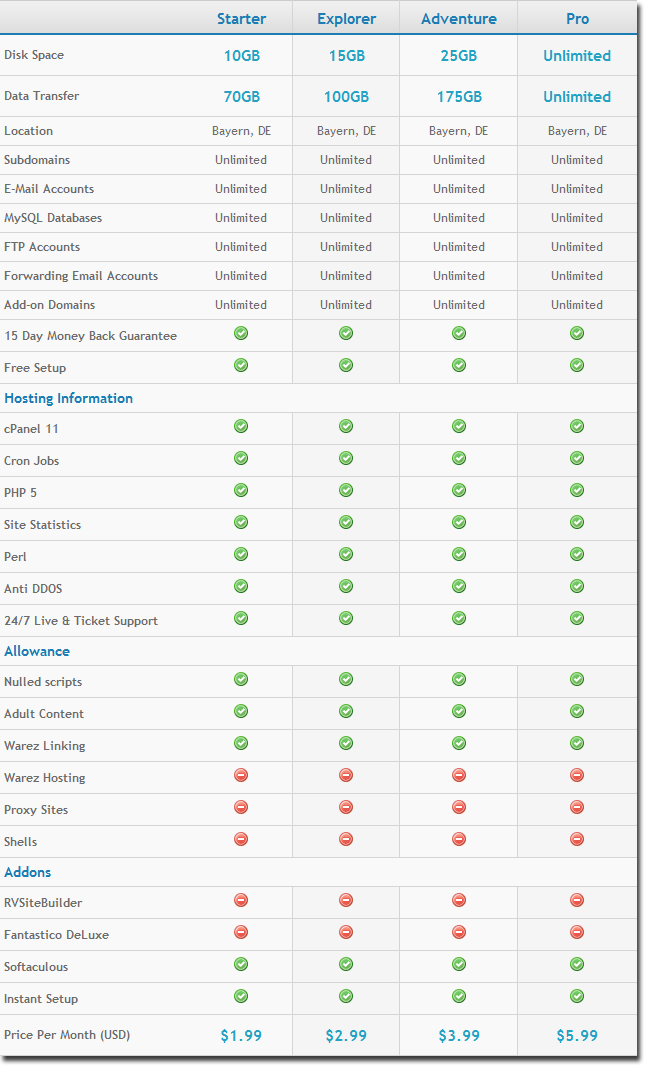
Task: Click Pro's Shells red denied icon
Action: (577, 840)
